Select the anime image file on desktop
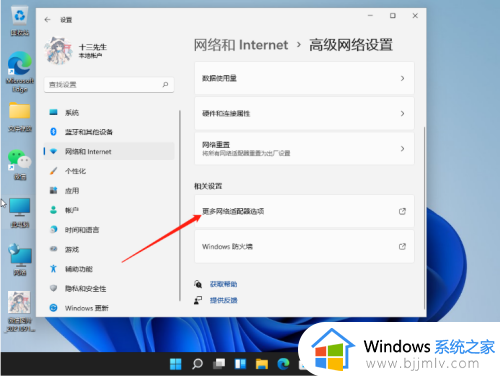The width and height of the screenshot is (500, 377). click(x=20, y=311)
